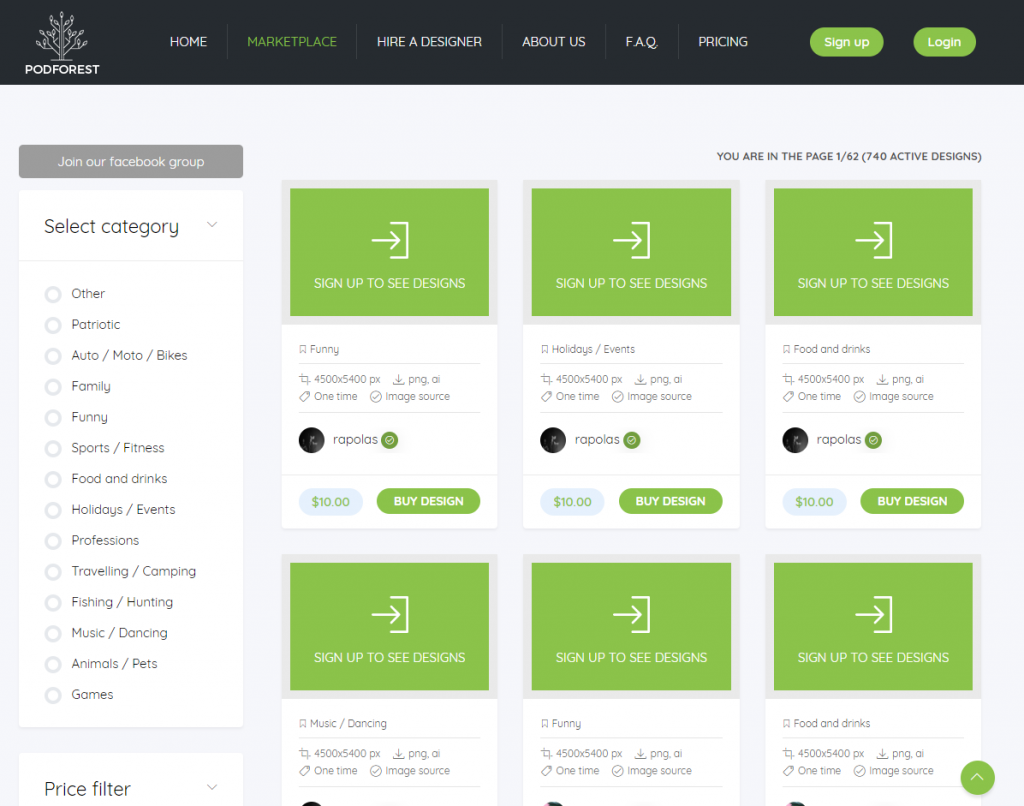Viewport: 1024px width, 806px height.
Task: Click BUY DESIGN on first Food and drinks card
Action: [912, 501]
